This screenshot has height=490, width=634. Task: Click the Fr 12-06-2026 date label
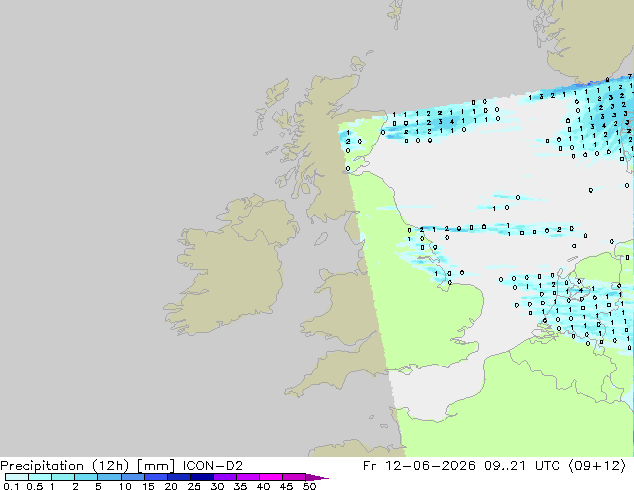point(419,466)
